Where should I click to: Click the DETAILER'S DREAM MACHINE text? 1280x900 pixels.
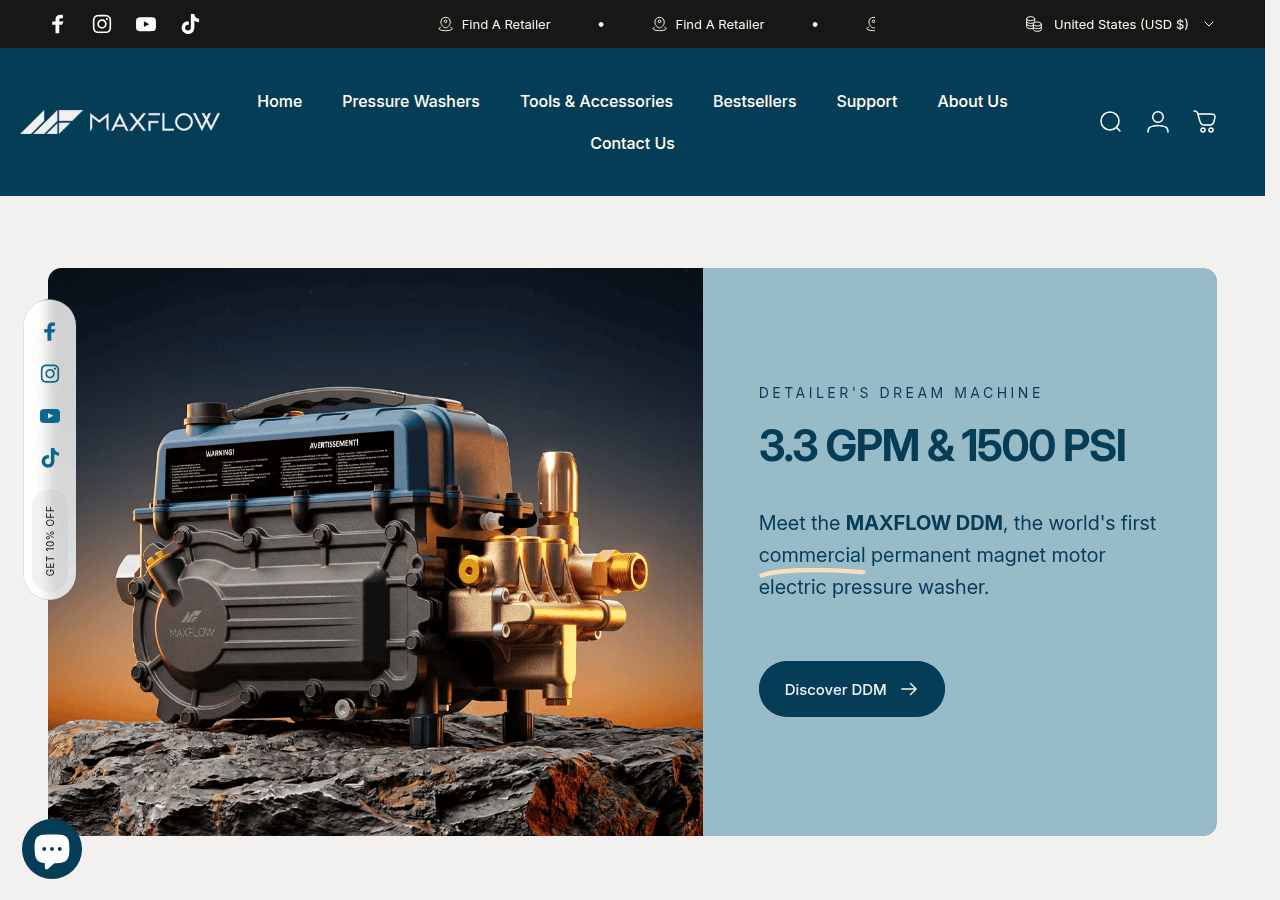(901, 393)
